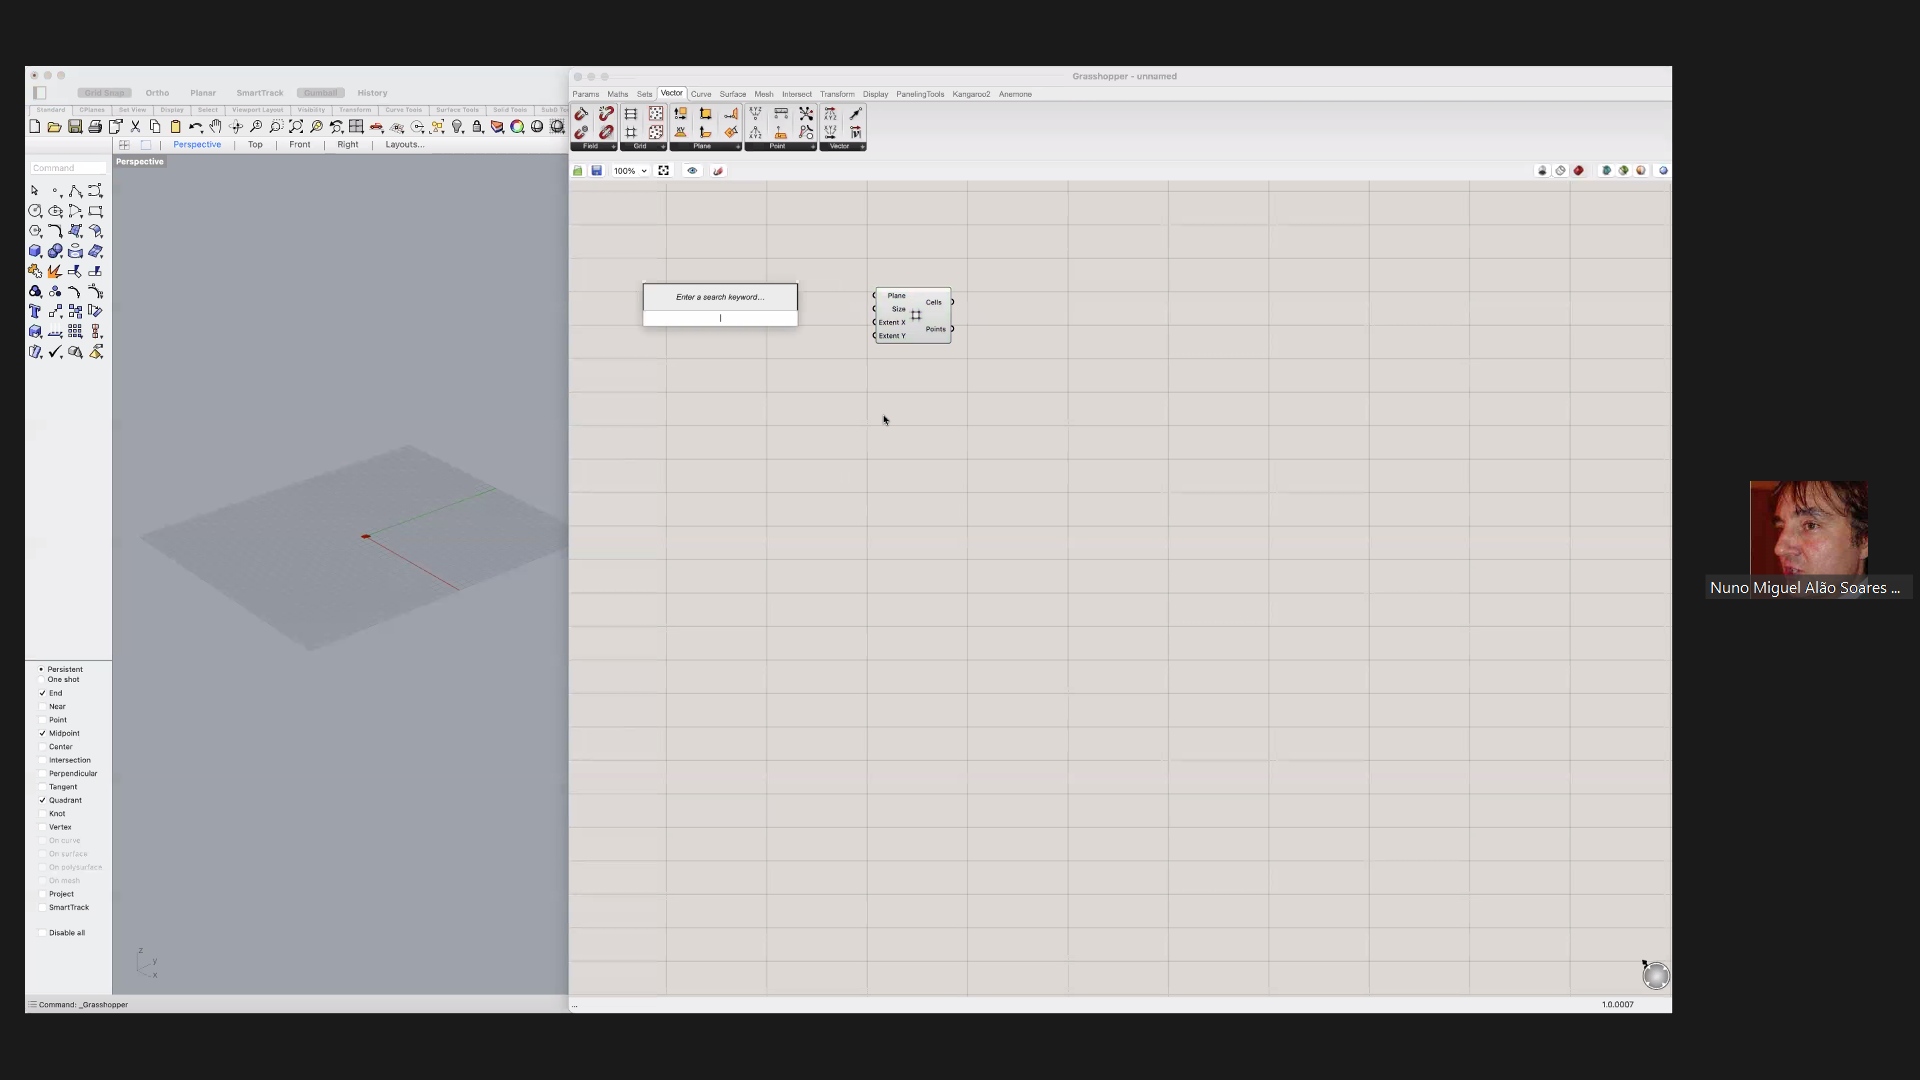
Task: Toggle the Gumball button
Action: click(x=320, y=93)
